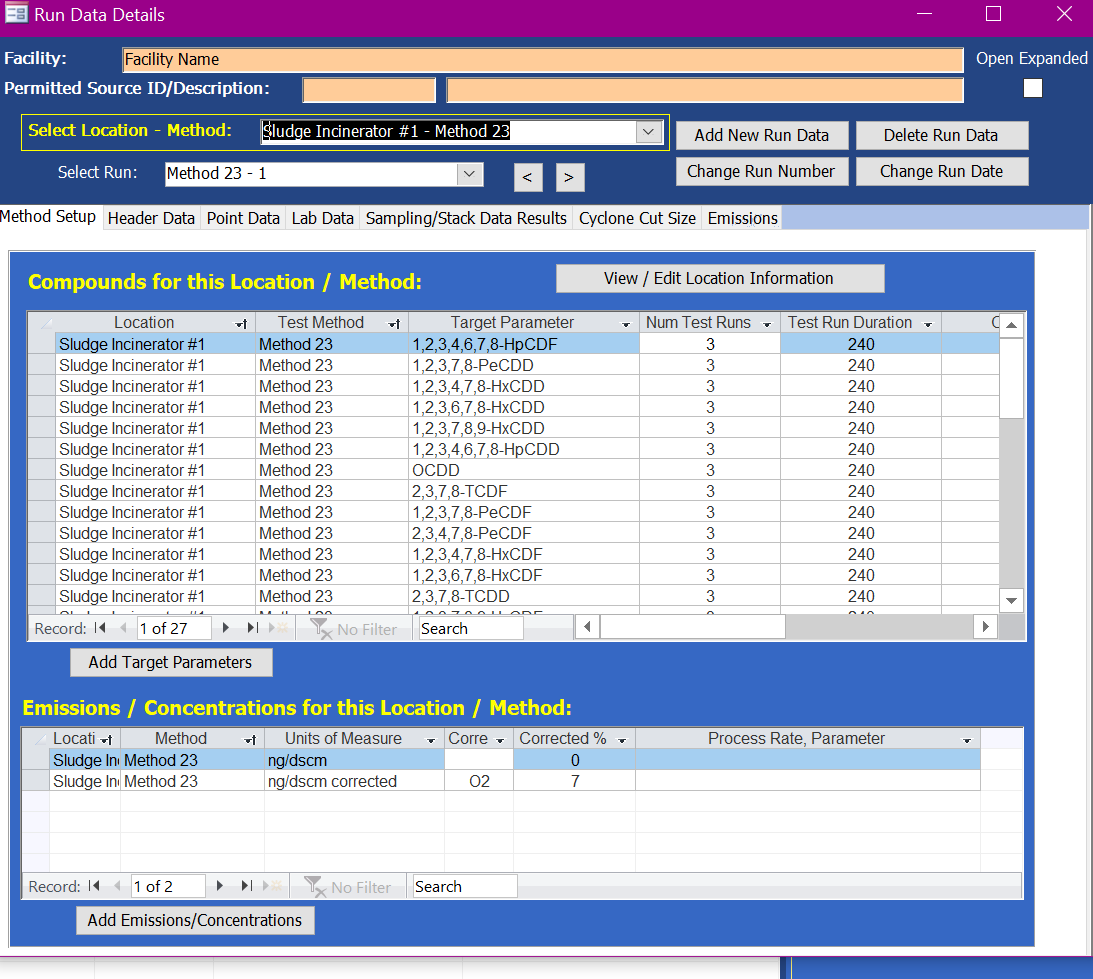Advance to next run using the > button
The width and height of the screenshot is (1093, 979).
(x=569, y=177)
